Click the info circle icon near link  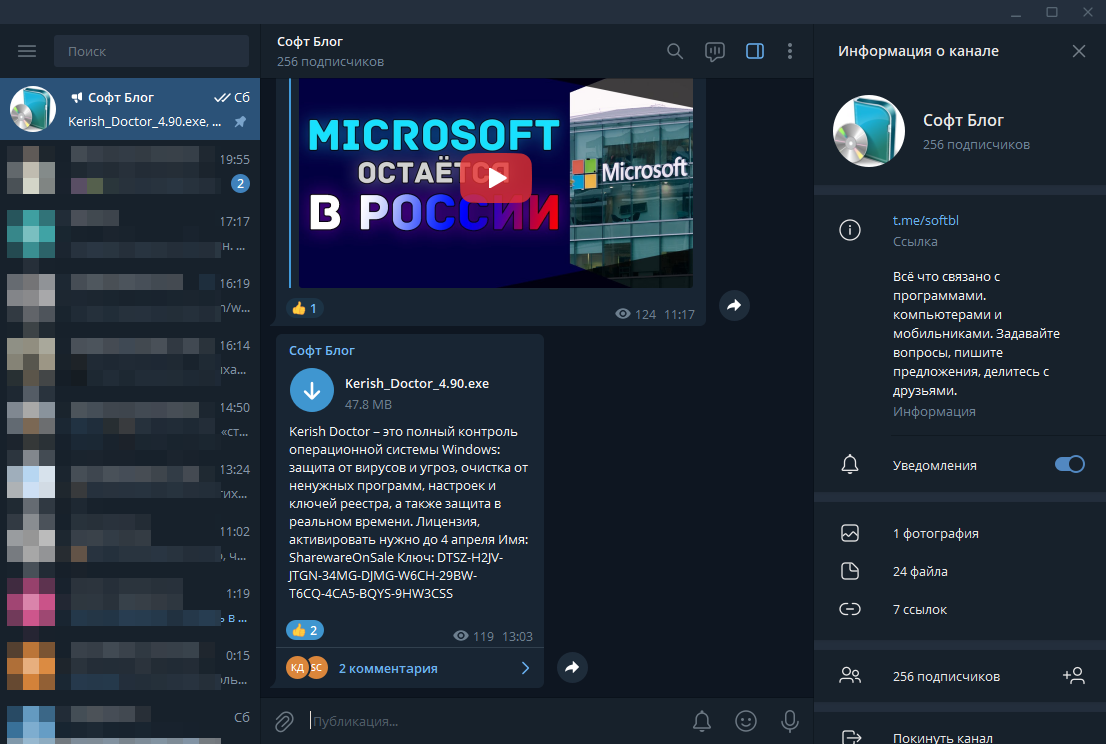click(850, 230)
